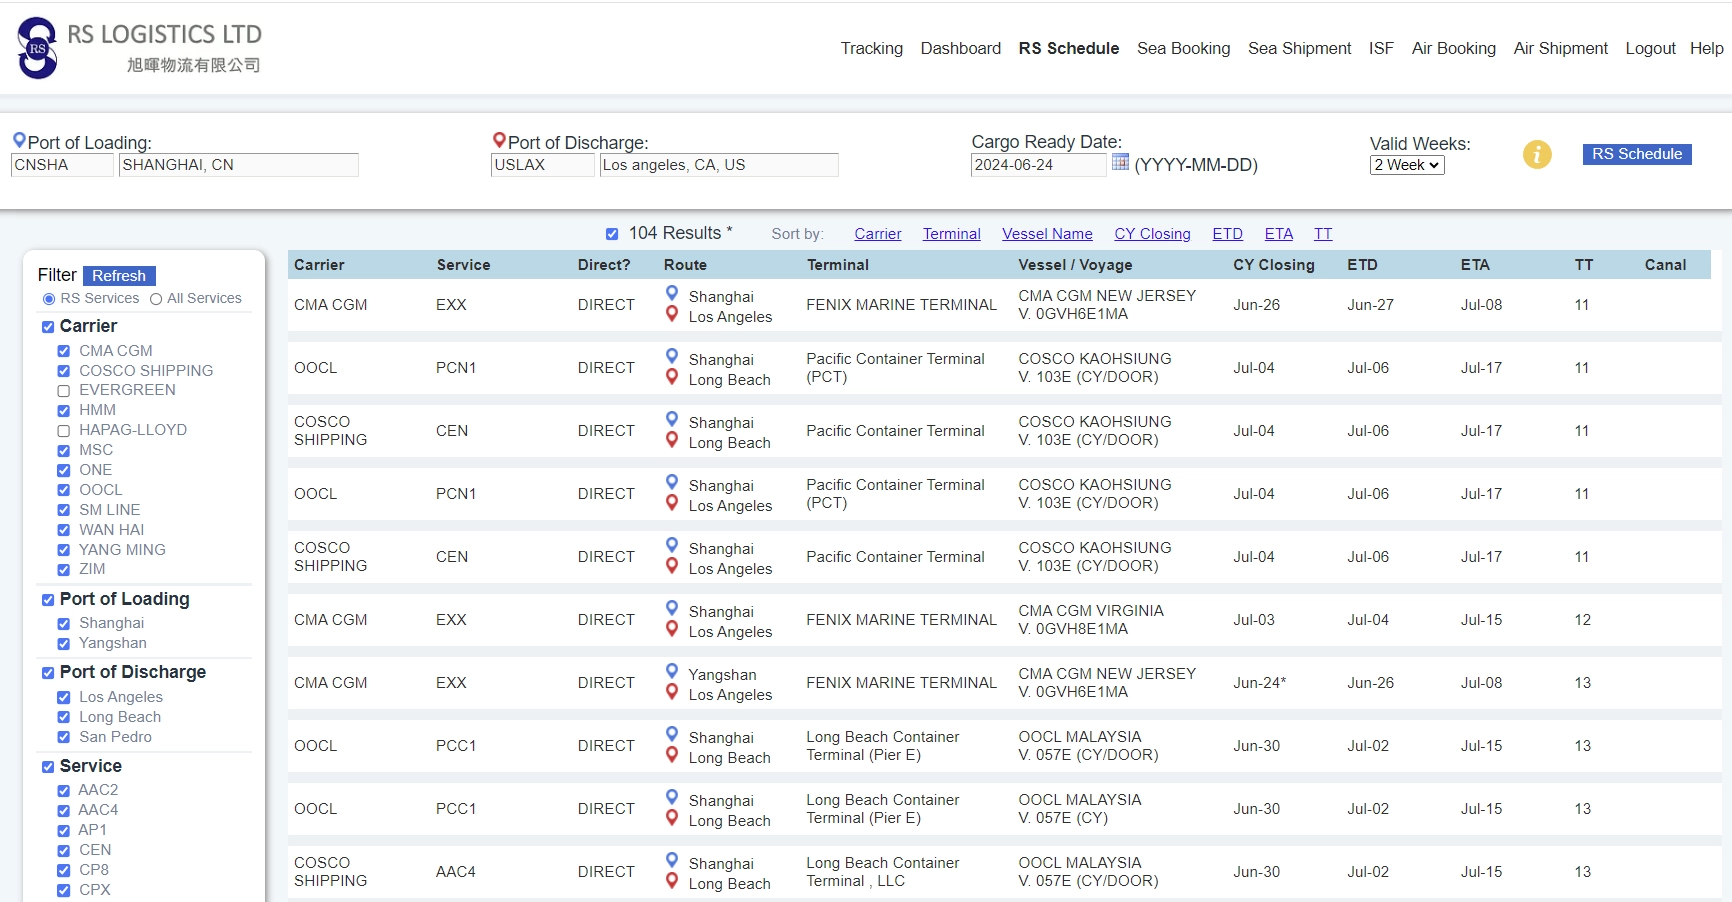Open the Valid Weeks dropdown

pyautogui.click(x=1407, y=165)
